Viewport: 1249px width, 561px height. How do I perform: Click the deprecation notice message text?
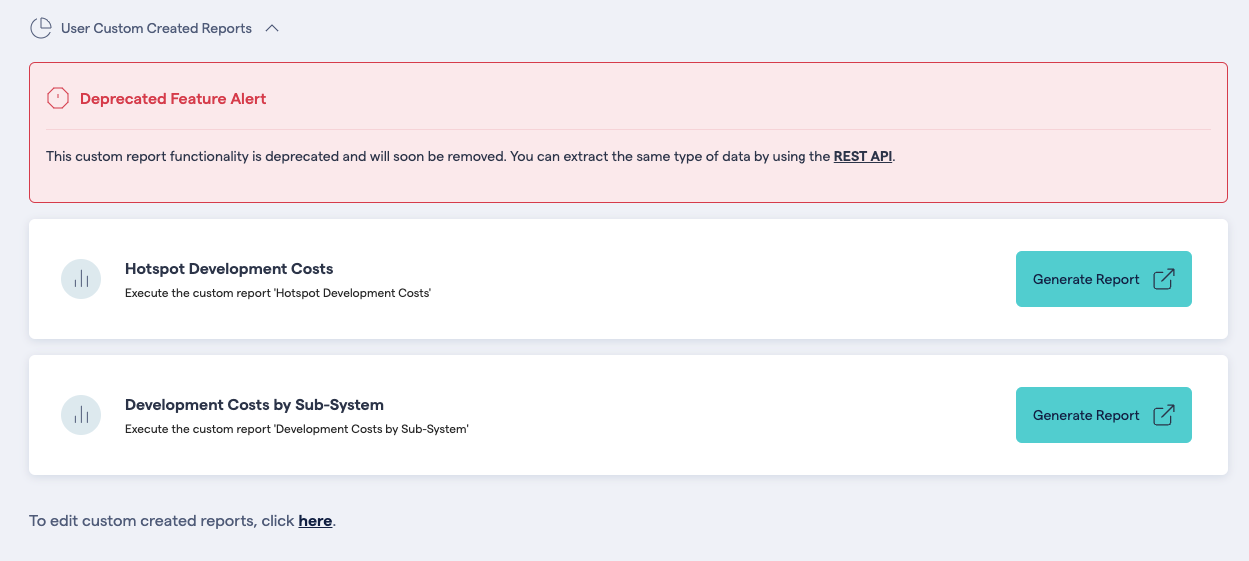[438, 156]
